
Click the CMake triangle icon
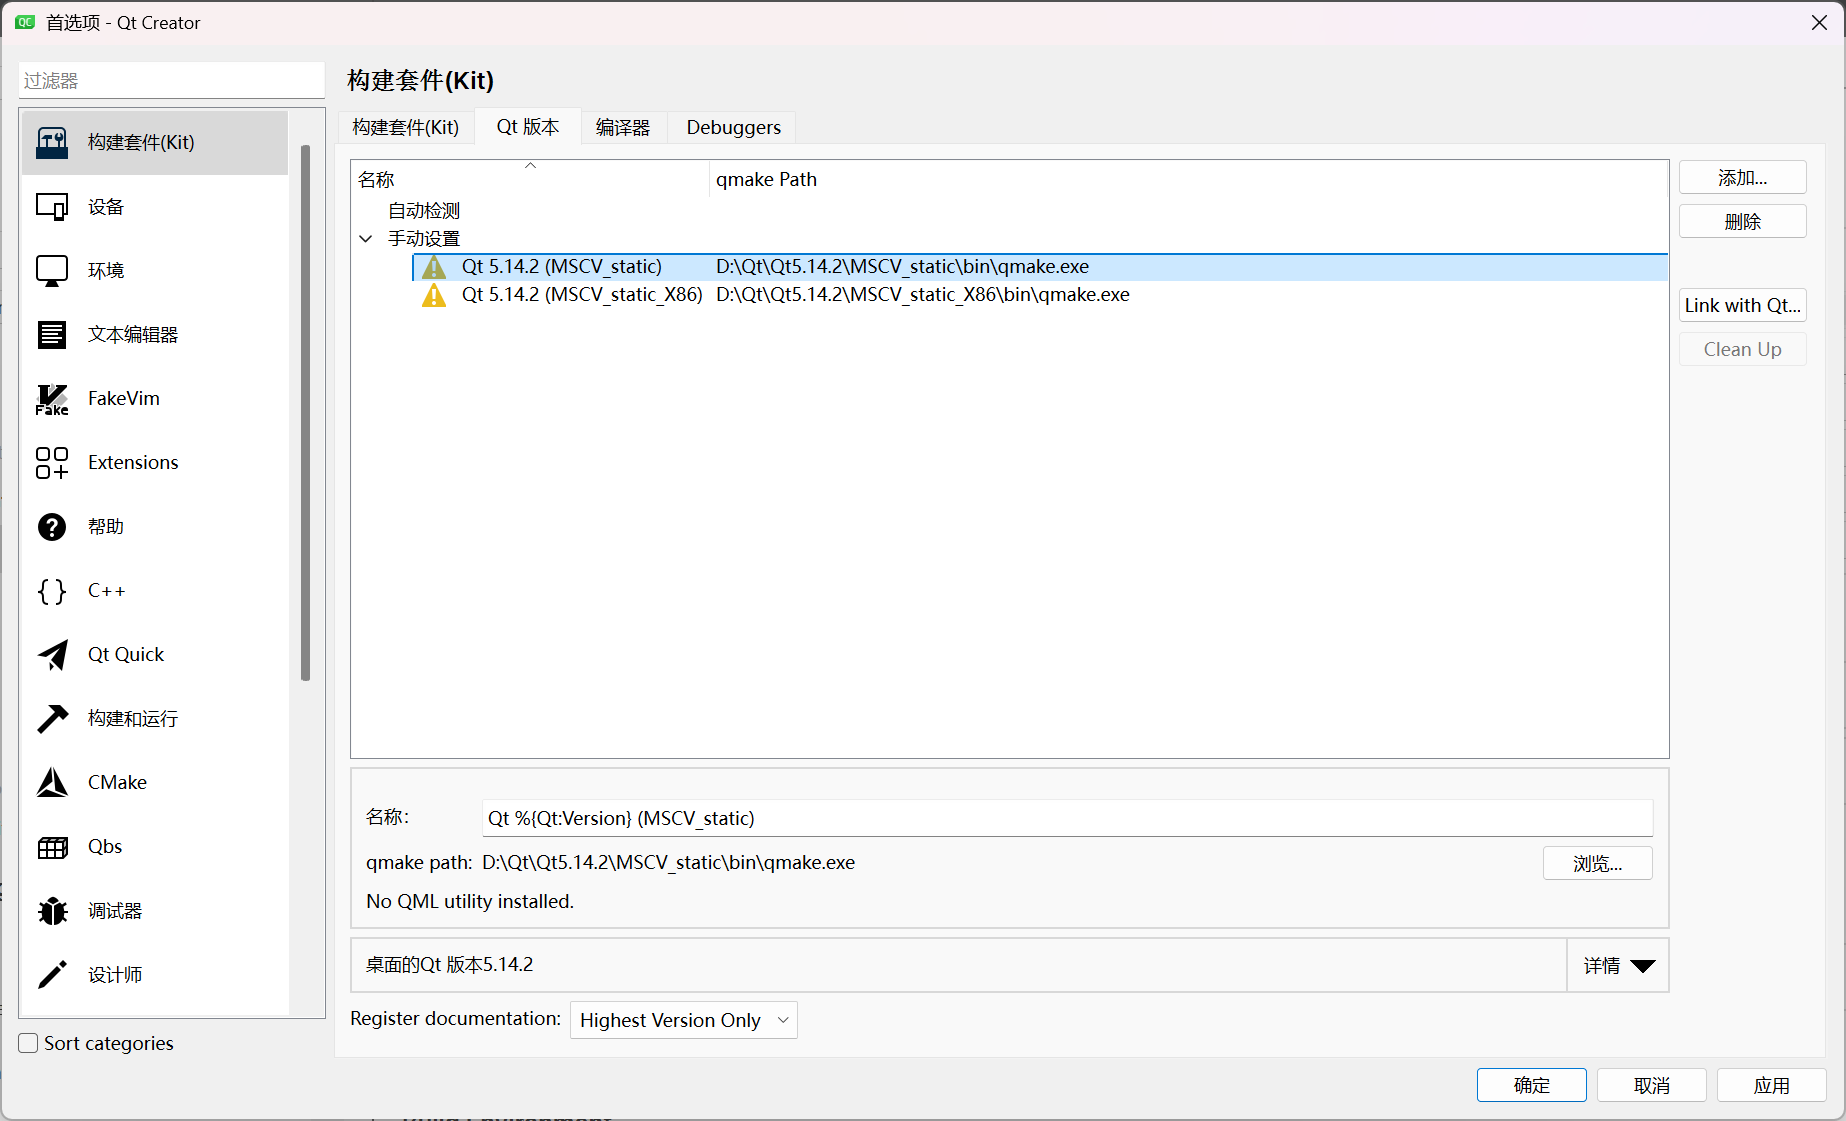tap(52, 783)
